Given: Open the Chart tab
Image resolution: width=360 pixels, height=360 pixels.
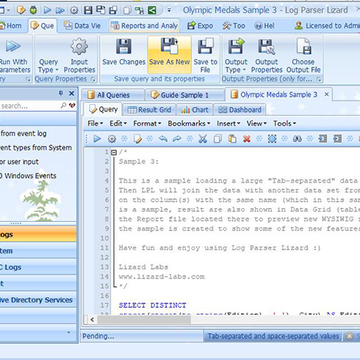Looking at the screenshot, I should click(x=195, y=110).
